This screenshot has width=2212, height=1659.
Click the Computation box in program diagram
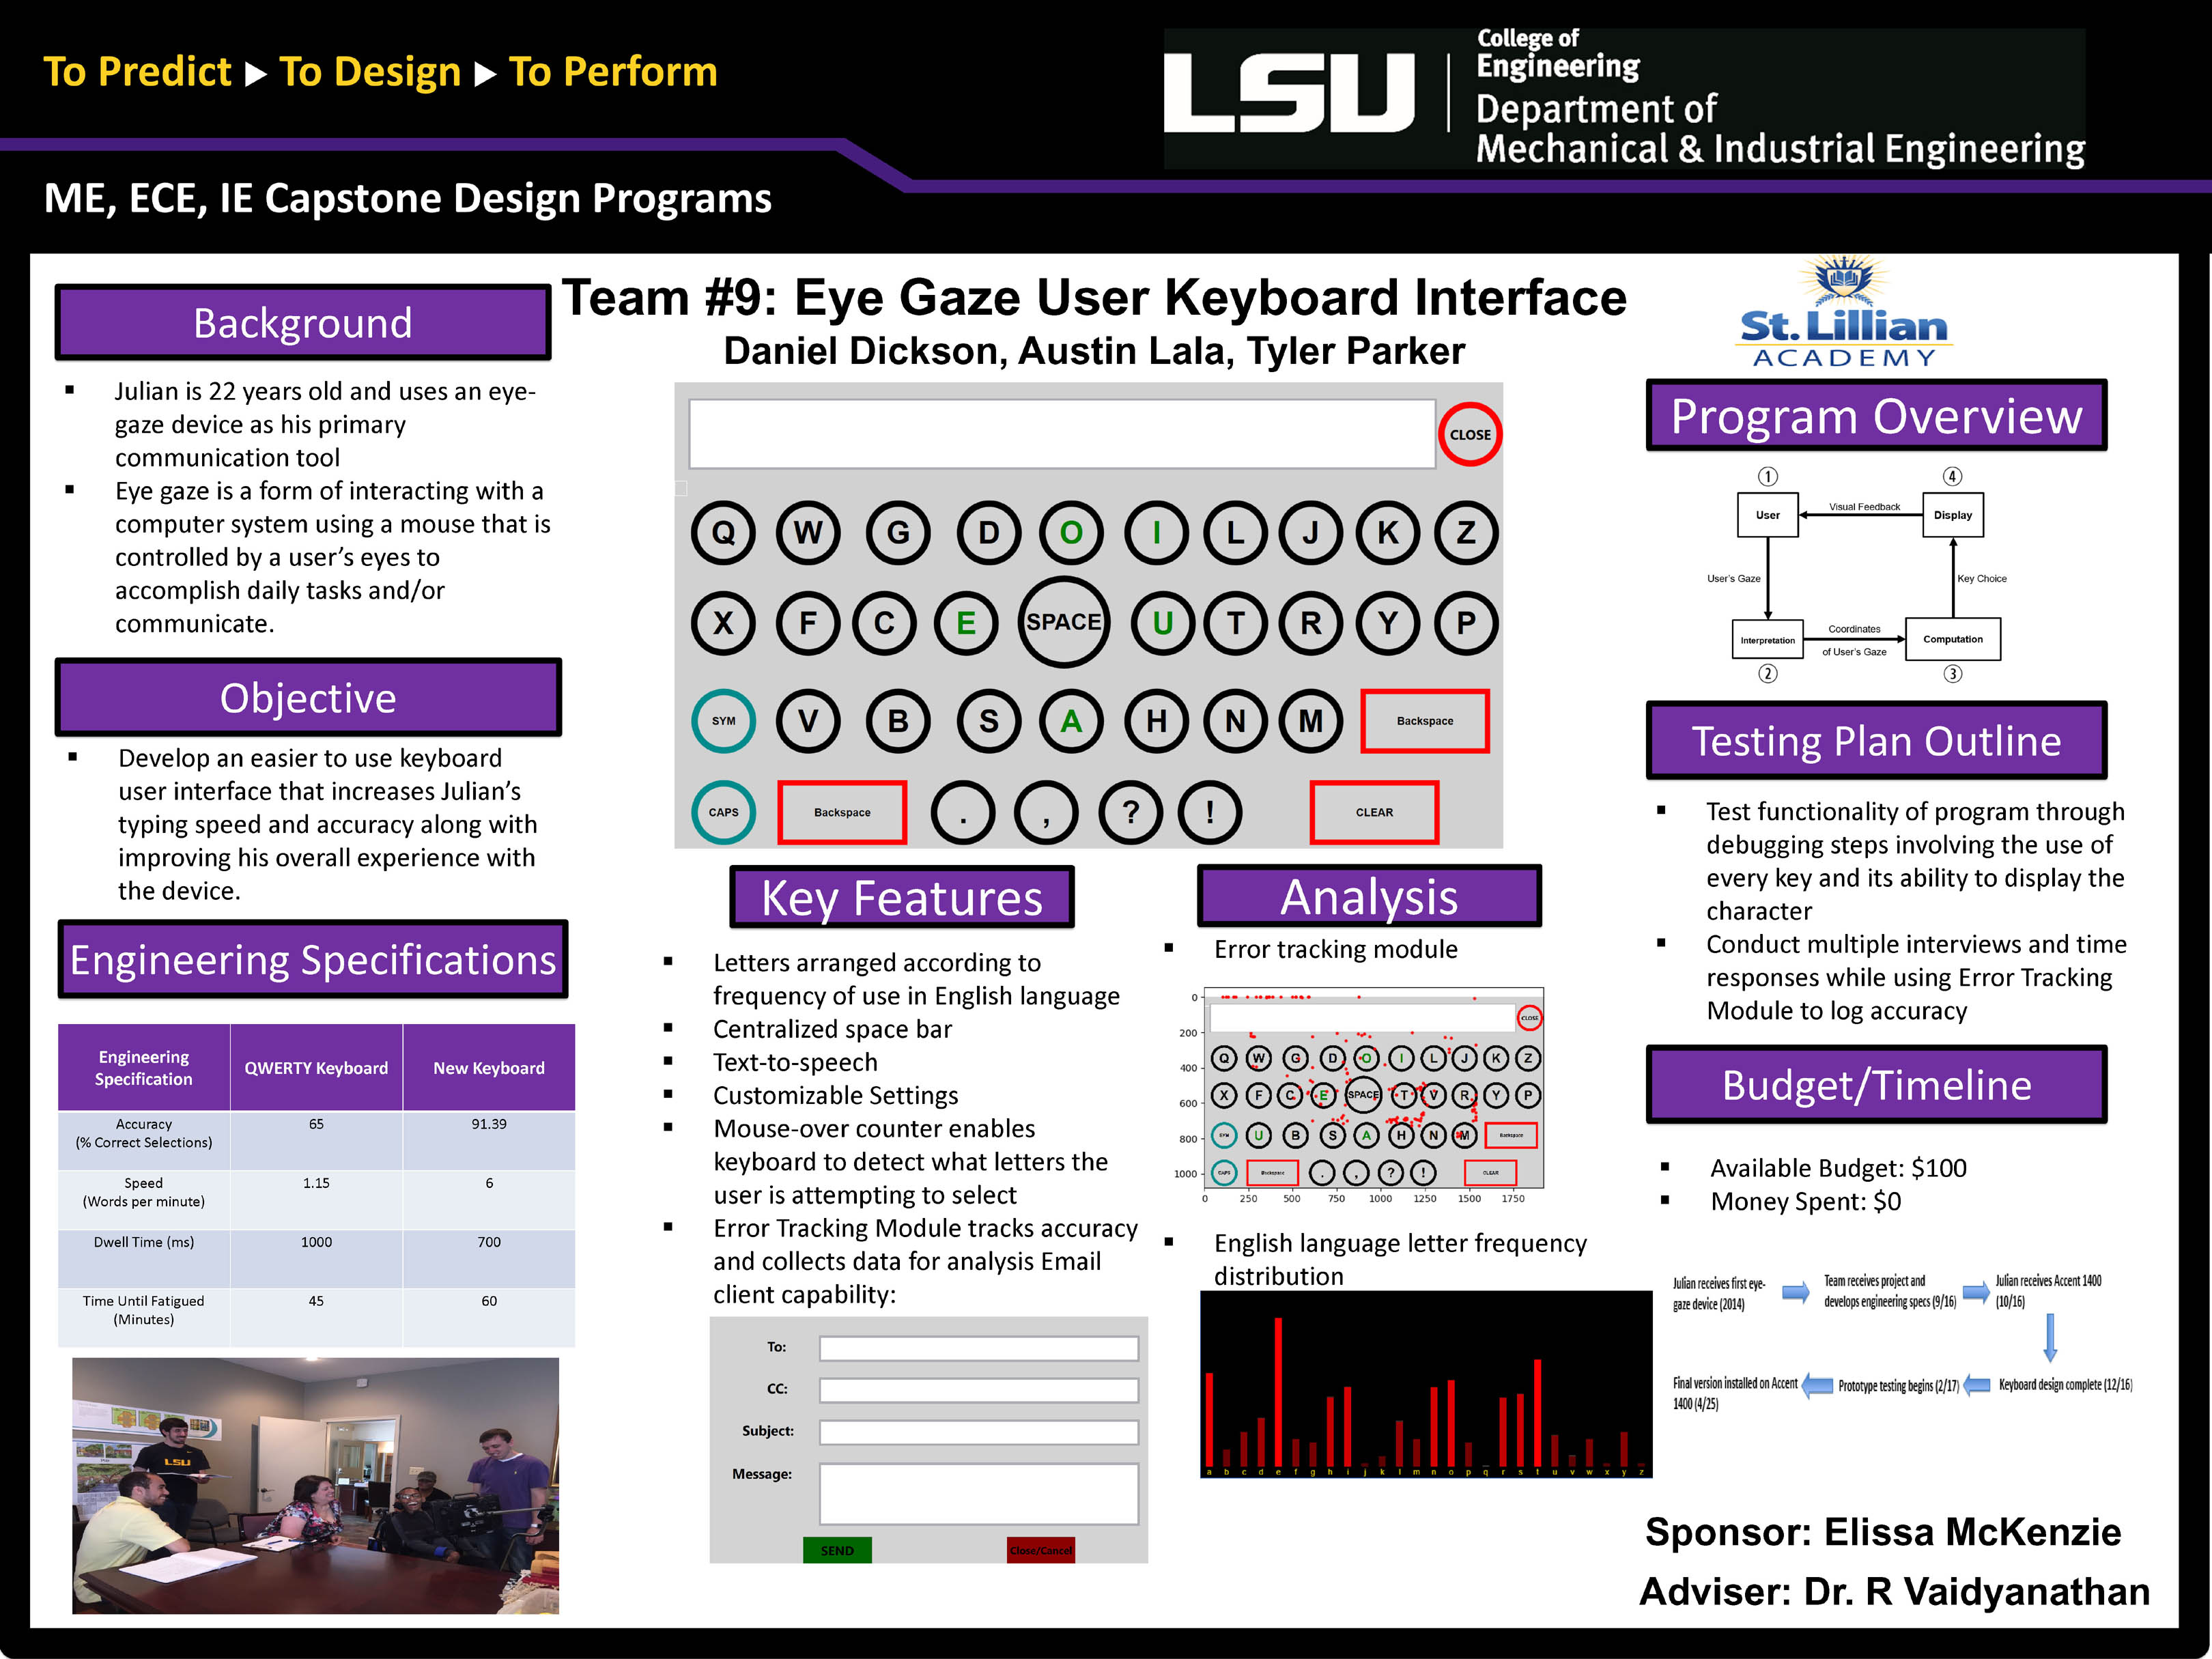pyautogui.click(x=1953, y=639)
